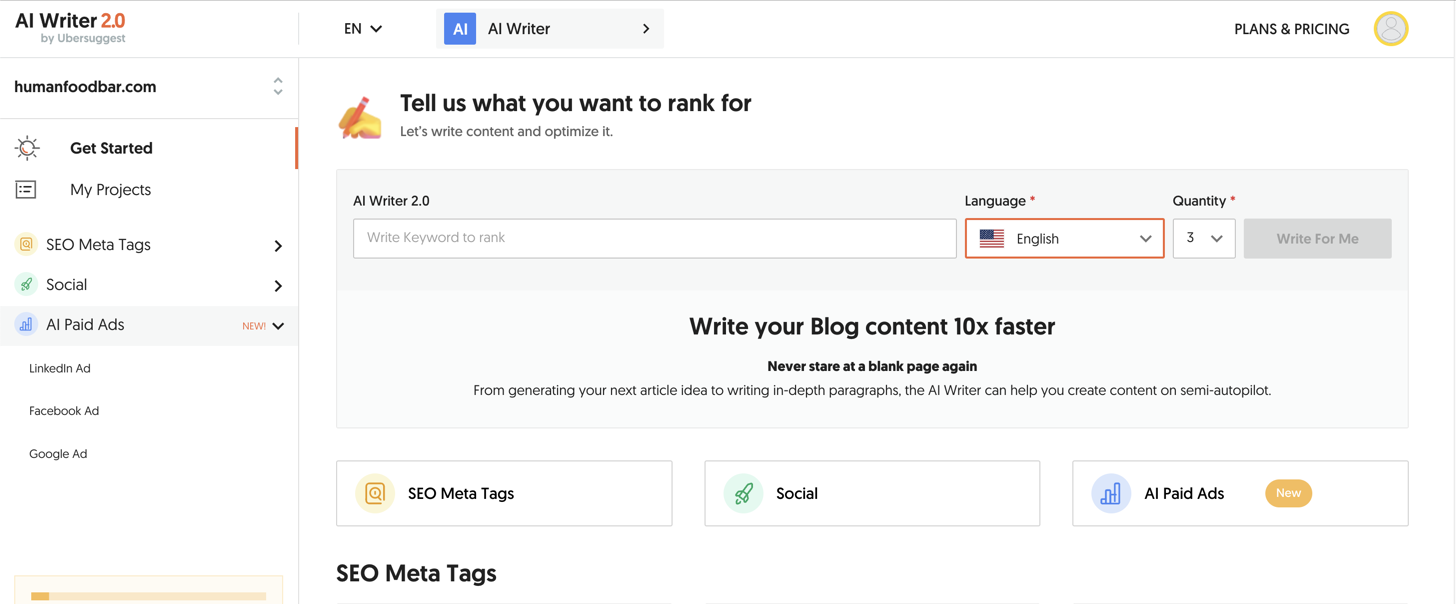Focus the Write Keyword to rank field
Viewport: 1456px width, 604px height.
655,238
